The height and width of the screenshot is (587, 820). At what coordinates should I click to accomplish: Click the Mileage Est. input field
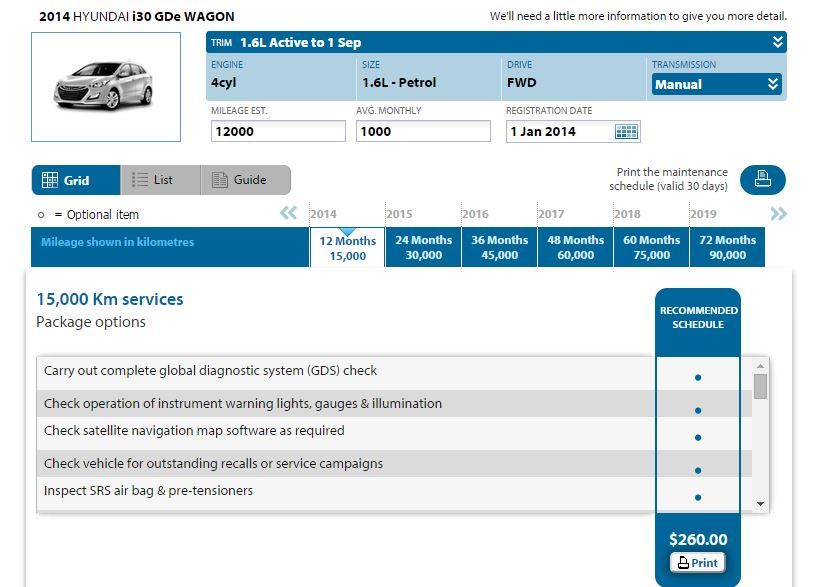point(278,131)
